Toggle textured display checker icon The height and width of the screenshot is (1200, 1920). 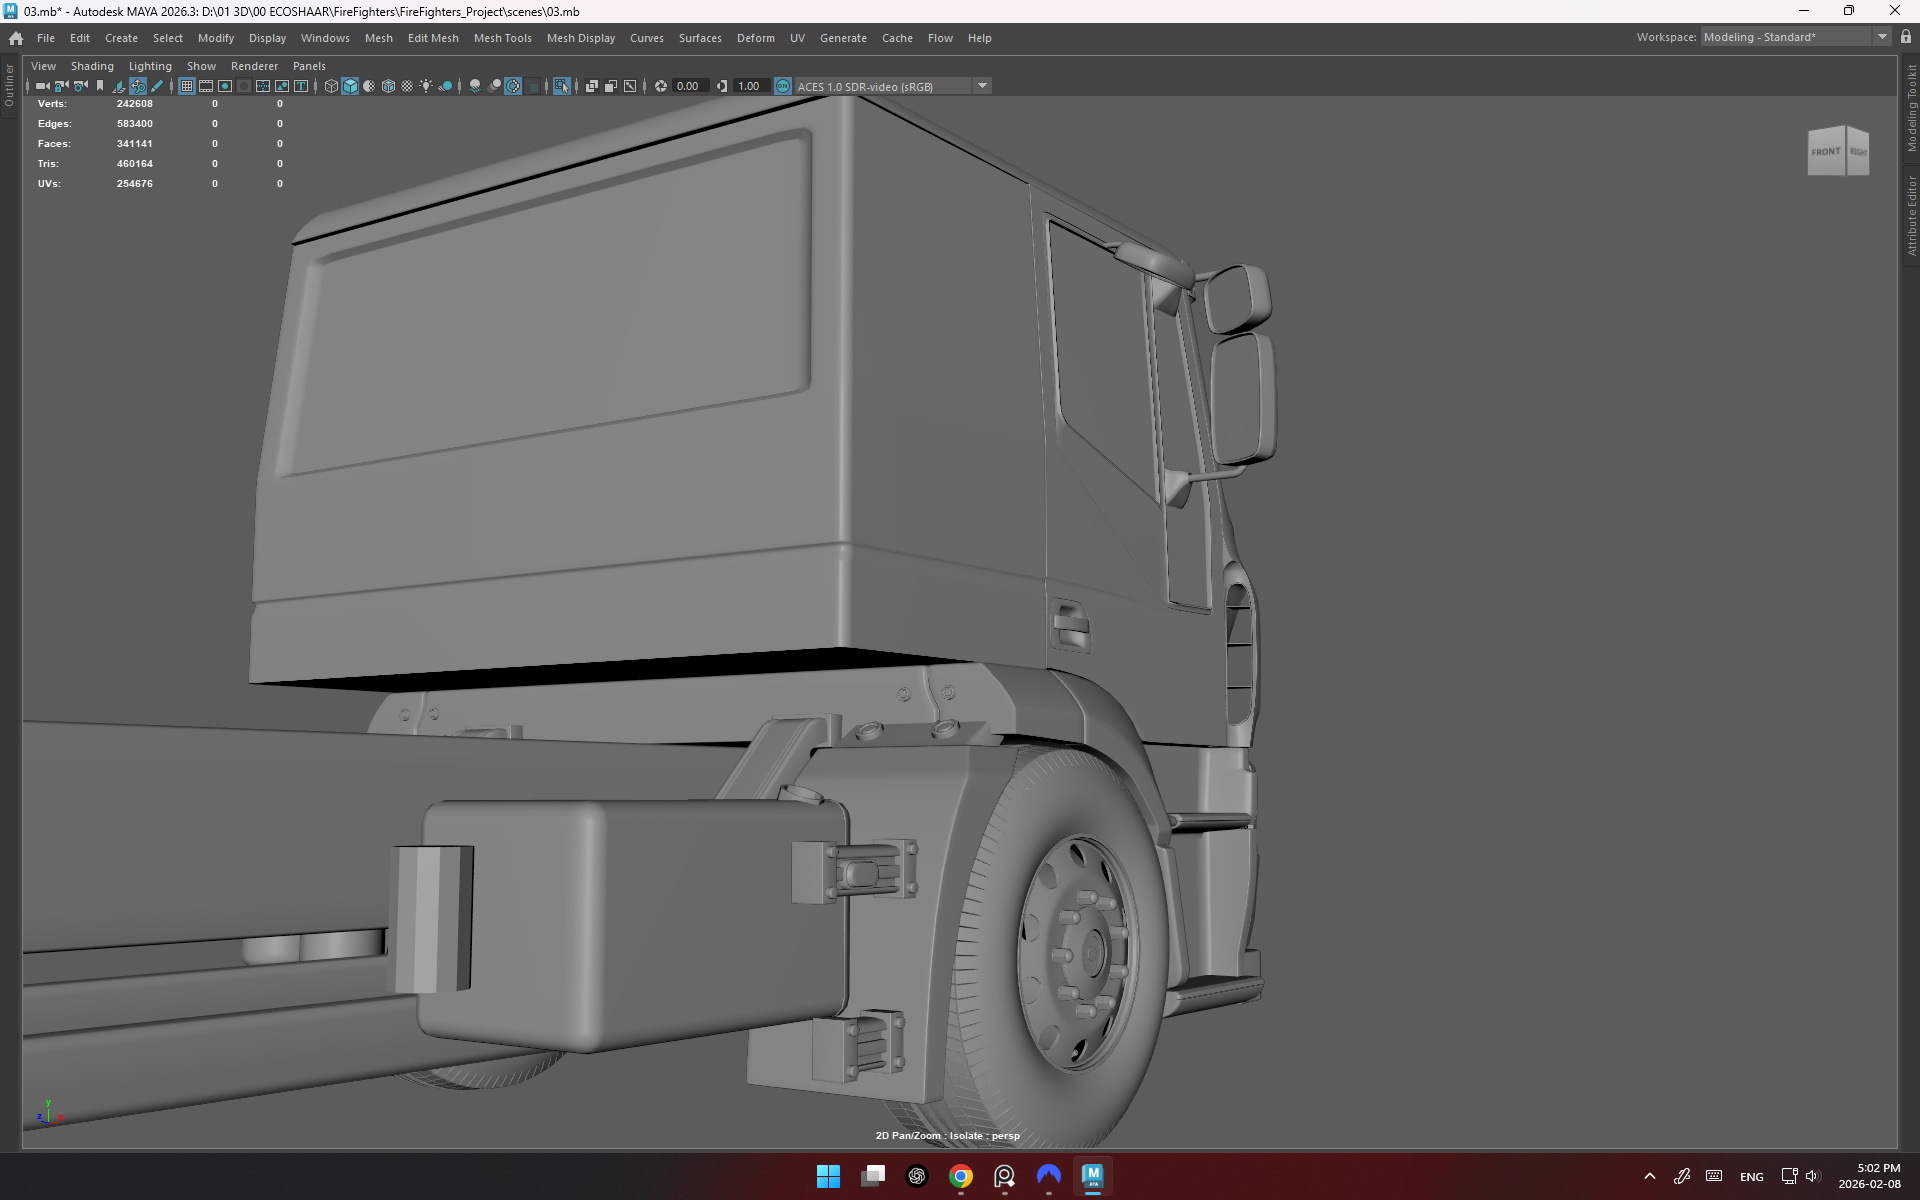click(x=407, y=86)
